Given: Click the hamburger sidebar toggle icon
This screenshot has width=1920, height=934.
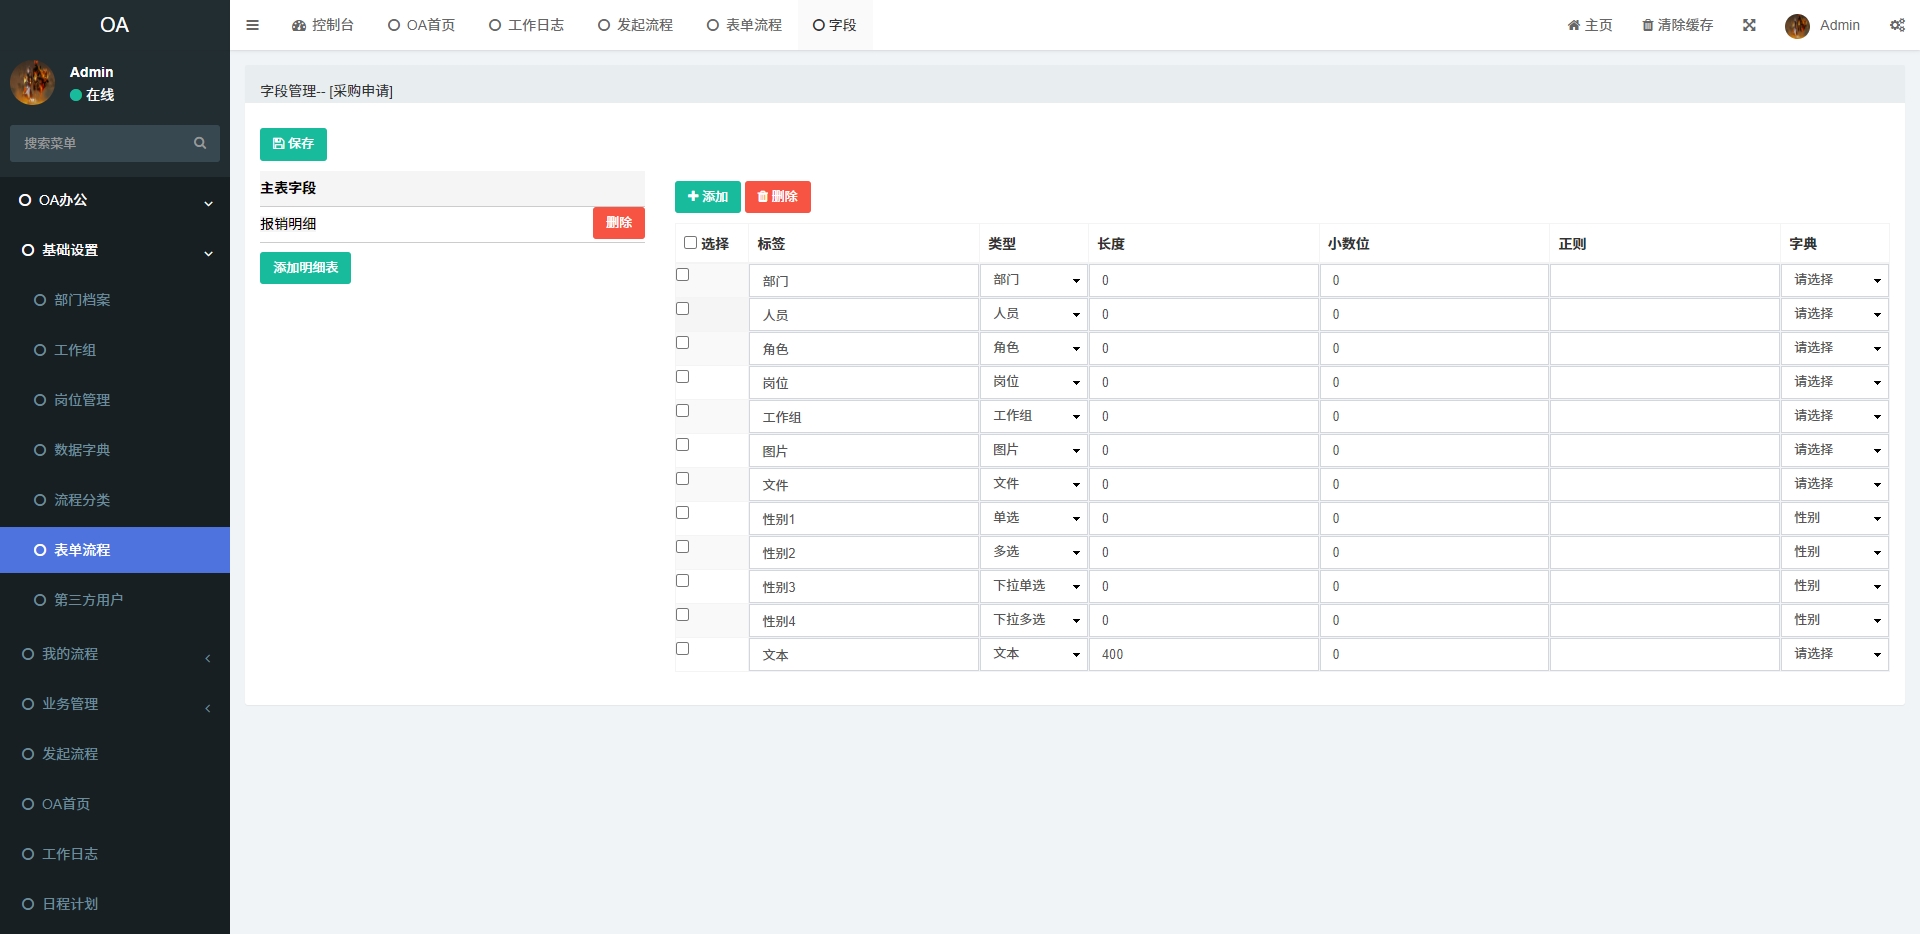Looking at the screenshot, I should [252, 25].
